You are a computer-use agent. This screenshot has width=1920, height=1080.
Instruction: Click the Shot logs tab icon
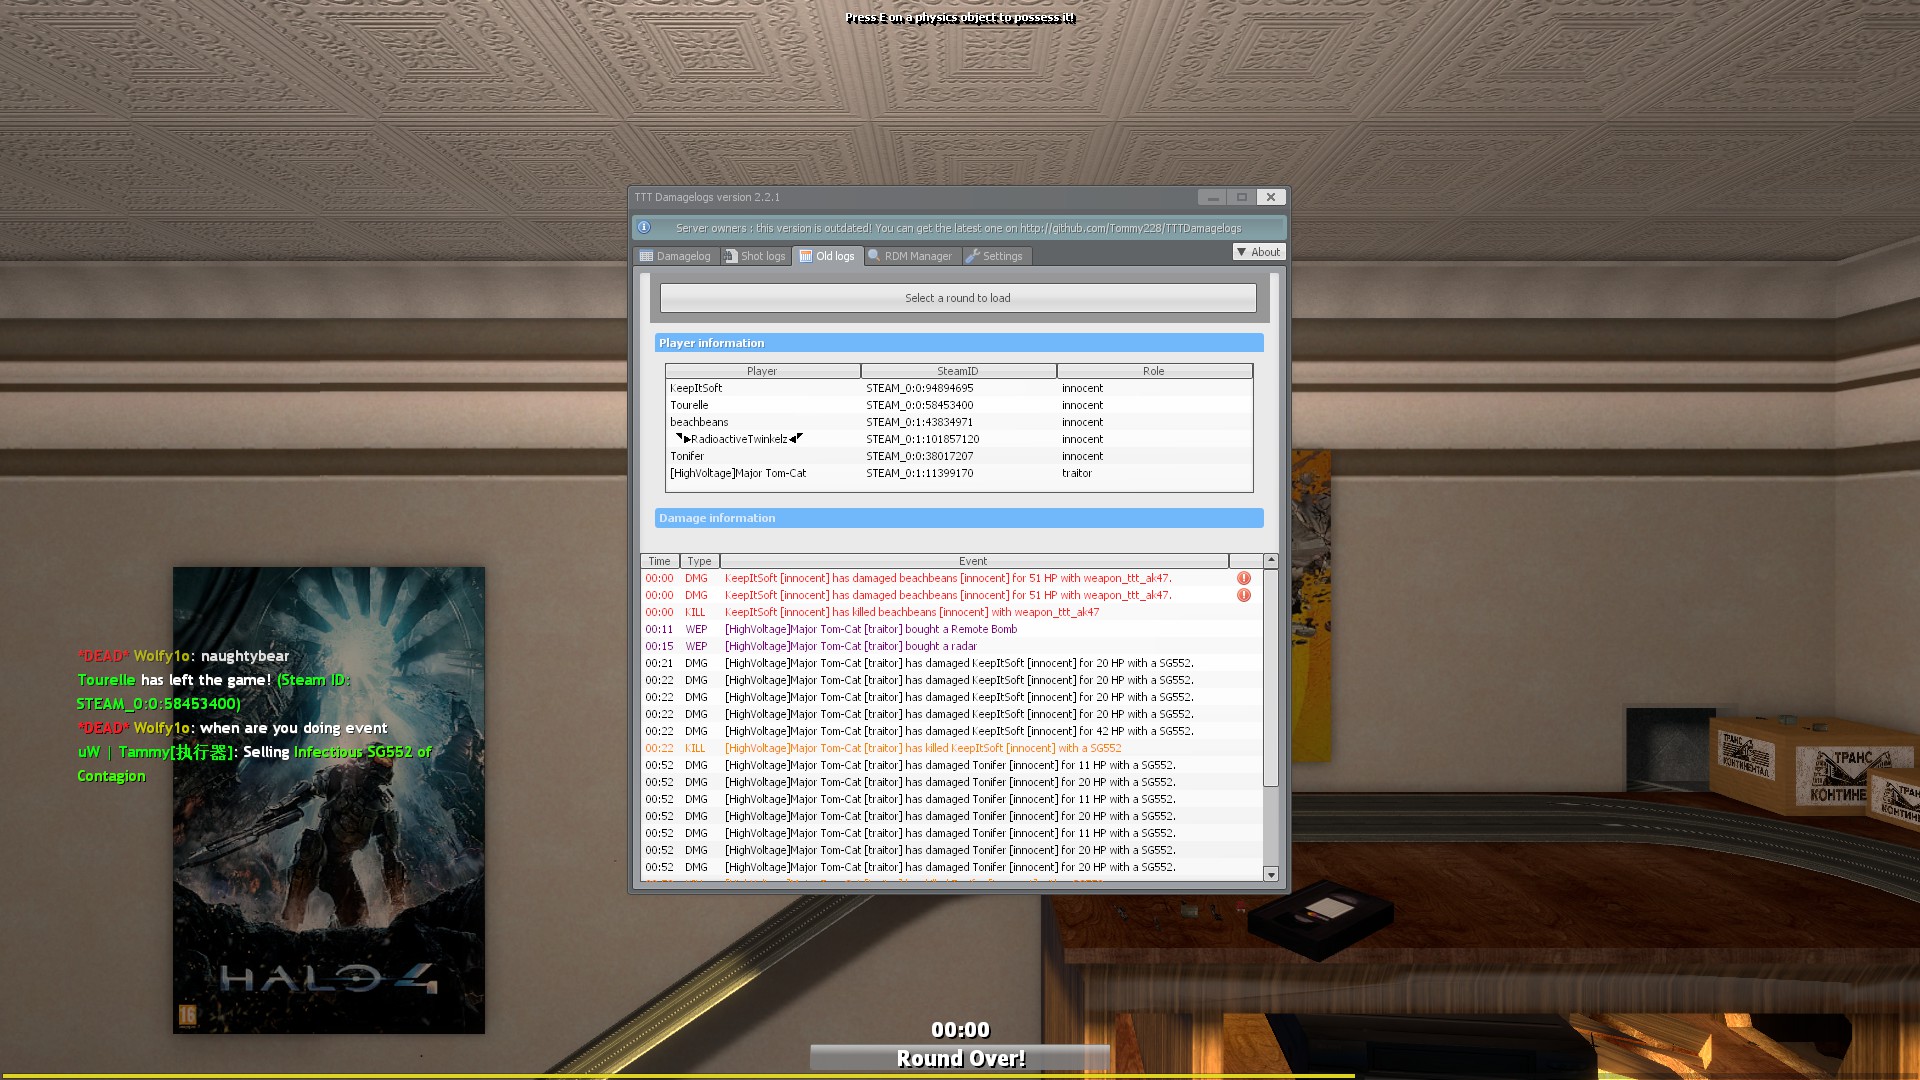click(731, 256)
